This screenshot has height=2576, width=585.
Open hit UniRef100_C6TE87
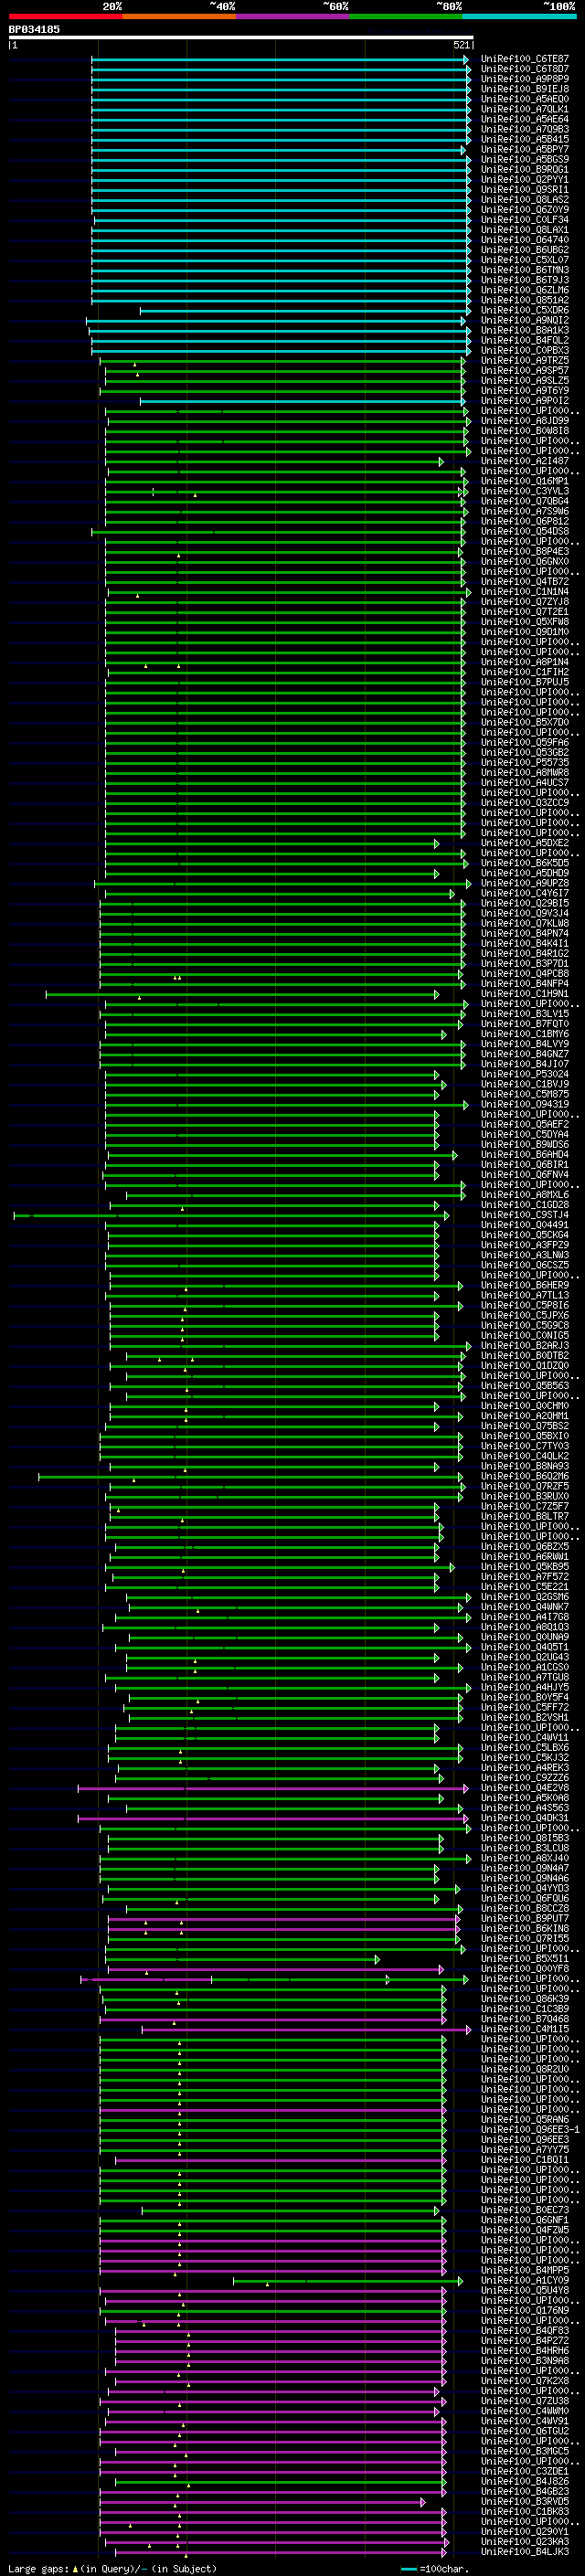point(525,59)
